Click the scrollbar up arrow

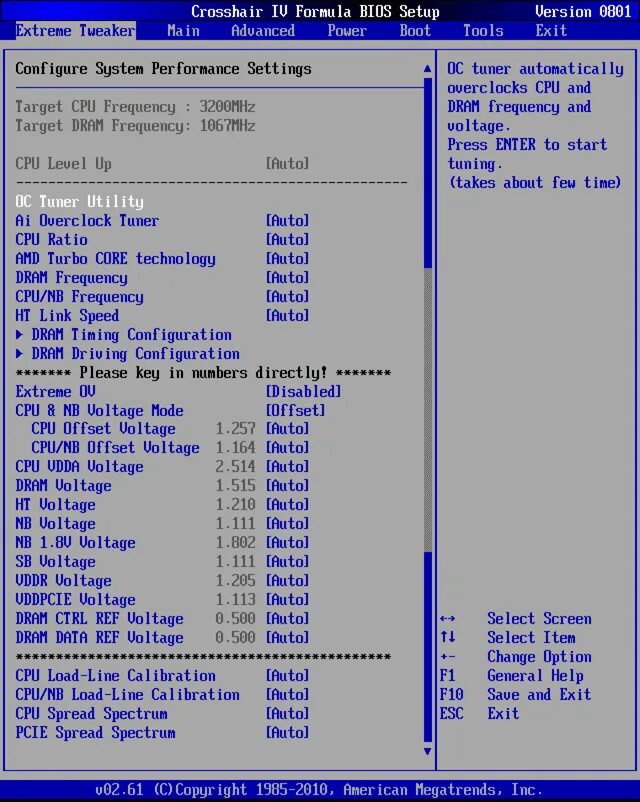[428, 69]
